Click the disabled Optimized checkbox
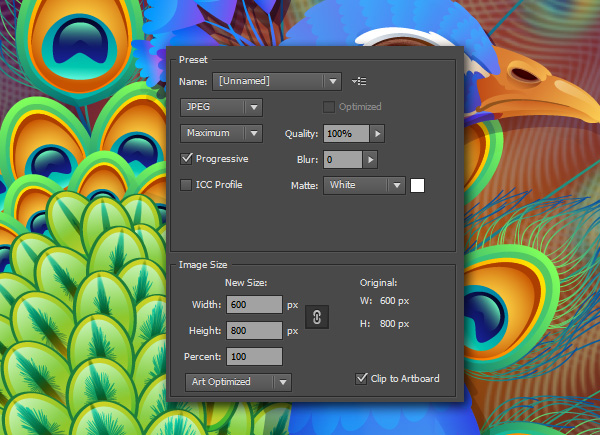Screen dimensions: 600x435 (329, 107)
